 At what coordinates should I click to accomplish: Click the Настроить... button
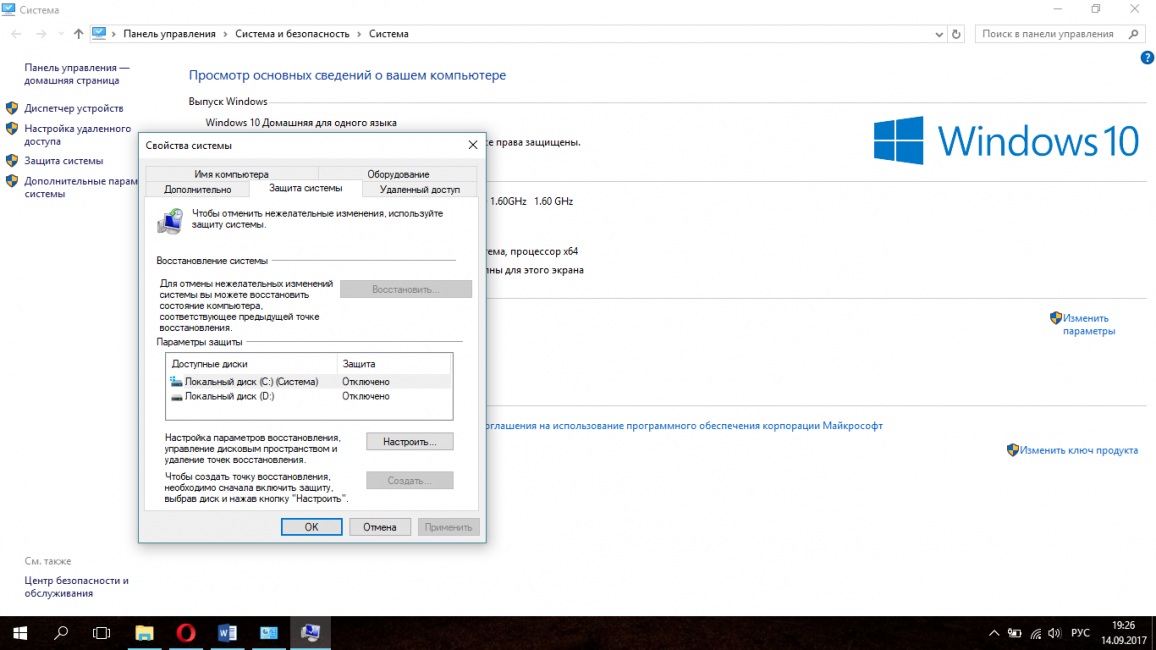[x=410, y=441]
